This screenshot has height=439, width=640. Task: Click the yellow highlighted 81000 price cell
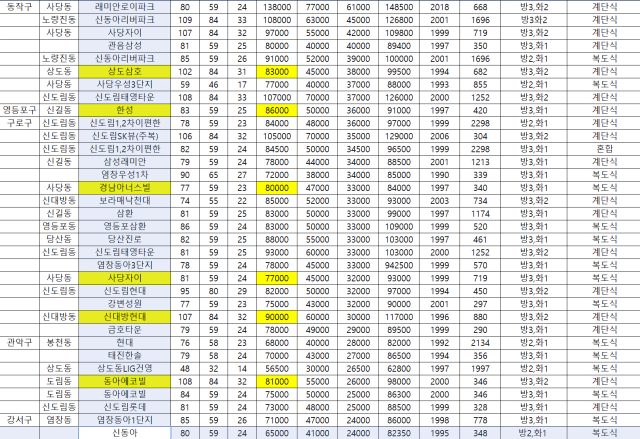tap(277, 381)
